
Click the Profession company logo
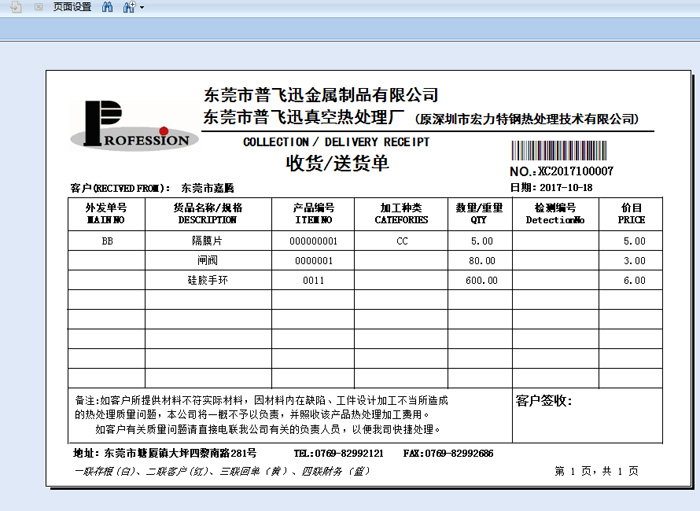coord(134,125)
